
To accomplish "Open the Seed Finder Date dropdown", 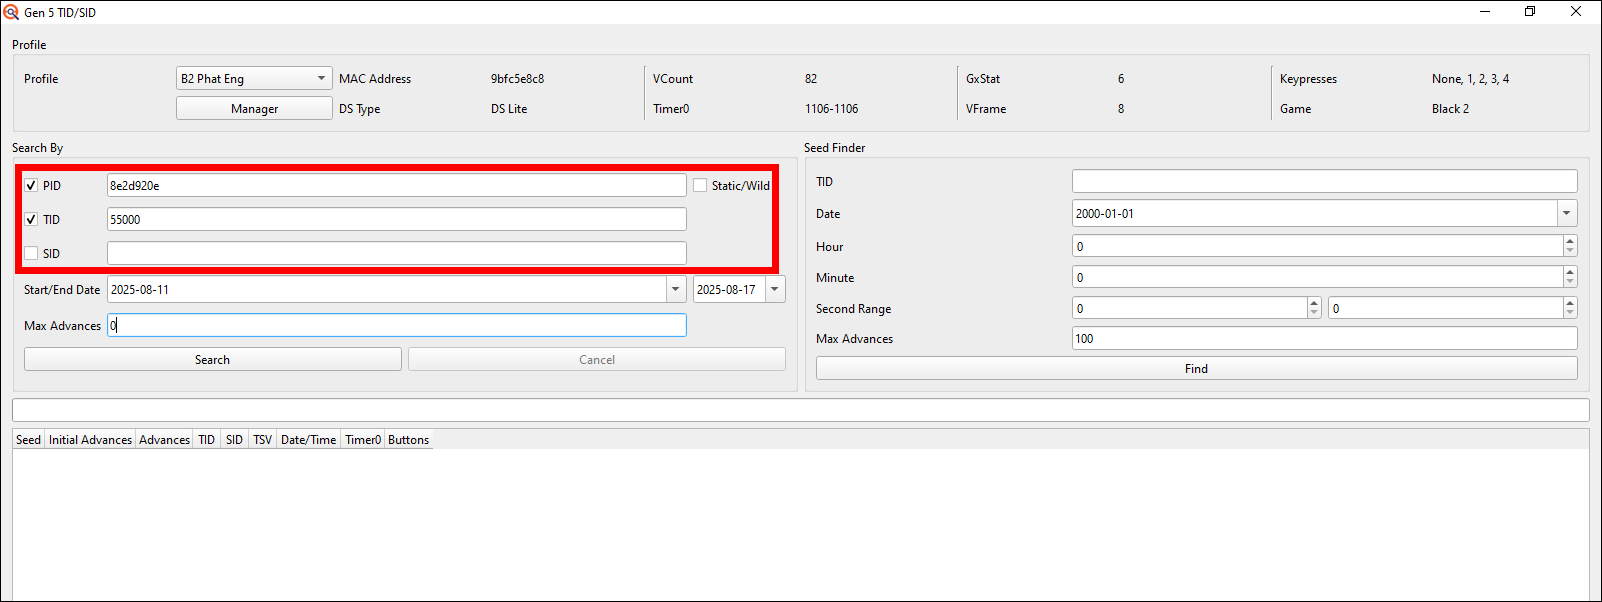I will [x=1567, y=213].
